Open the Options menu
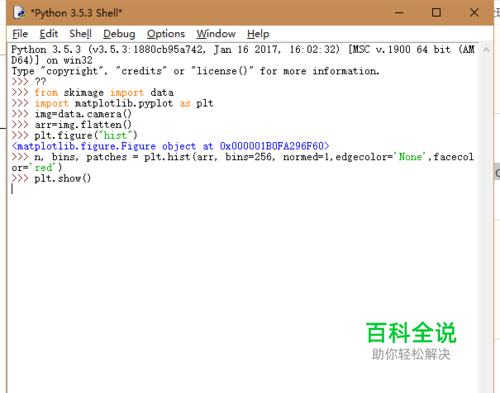500x393 pixels. coord(166,34)
